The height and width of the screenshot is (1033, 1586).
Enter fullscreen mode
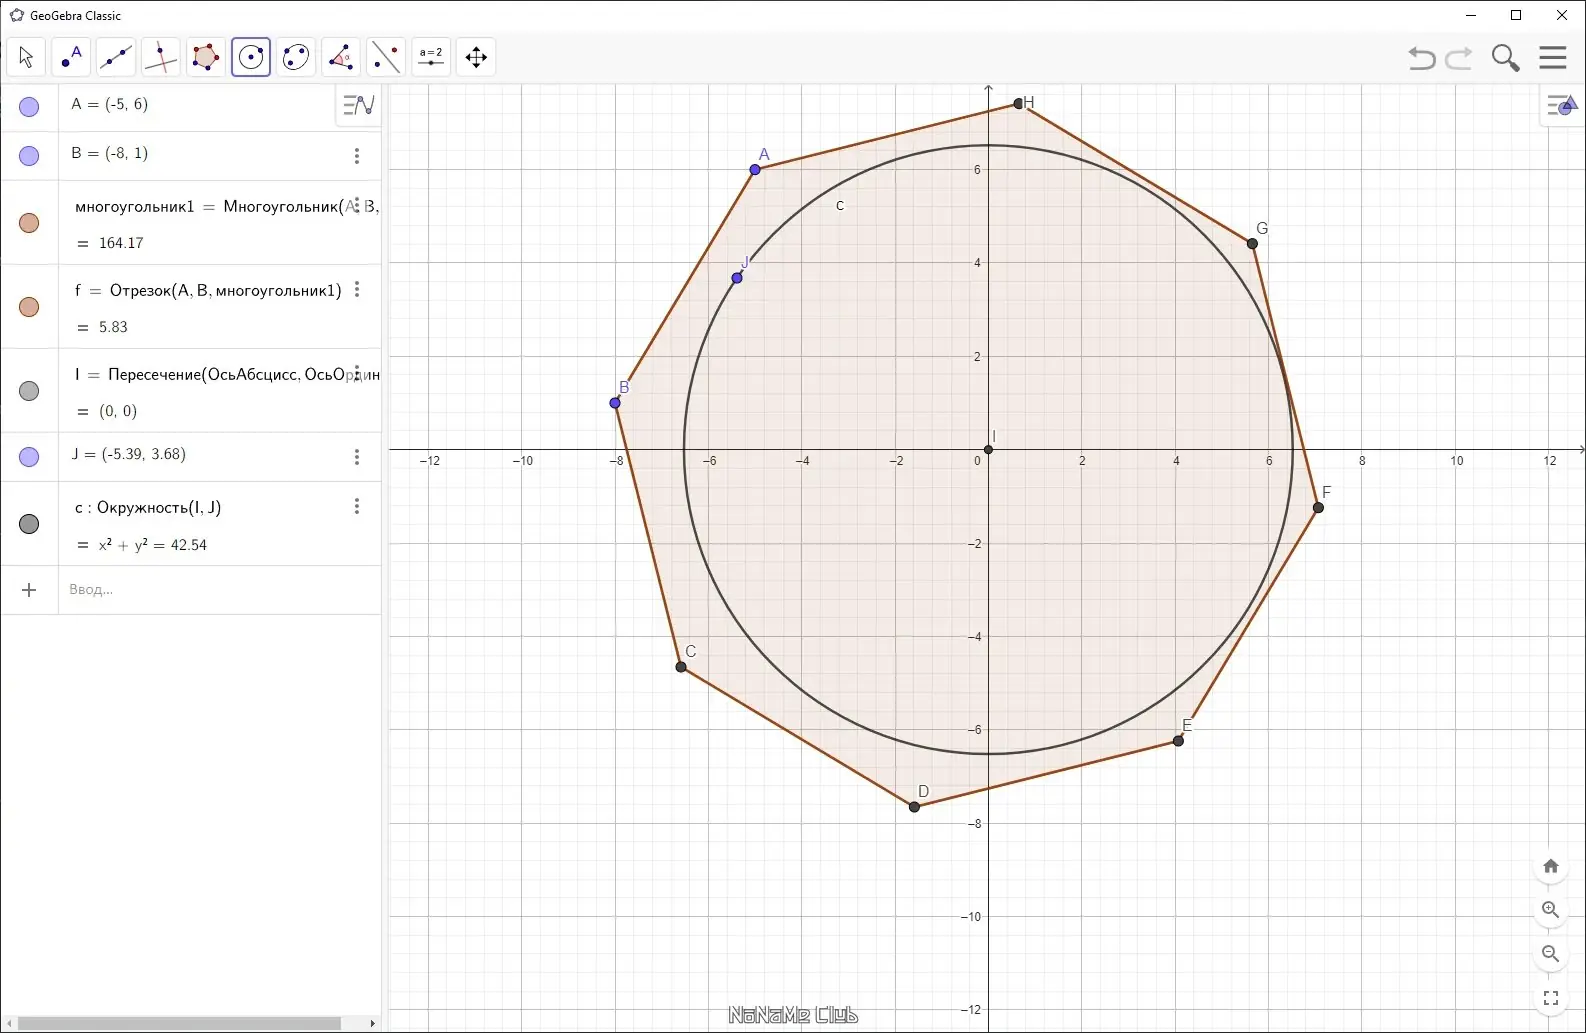[x=1551, y=998]
